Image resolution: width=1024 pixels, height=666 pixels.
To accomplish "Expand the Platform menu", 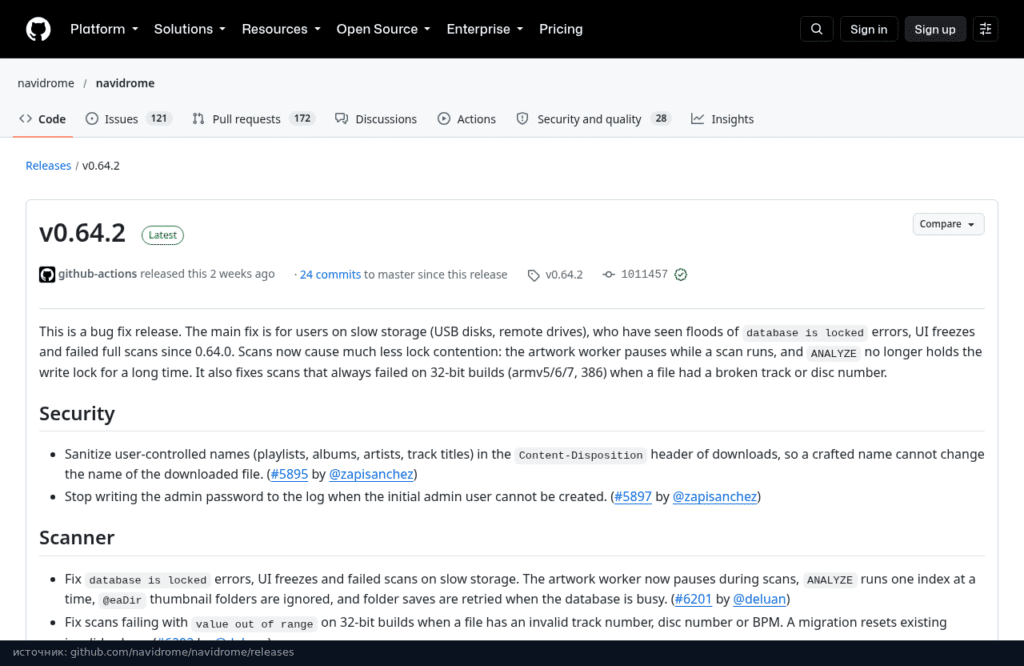I will coord(104,29).
